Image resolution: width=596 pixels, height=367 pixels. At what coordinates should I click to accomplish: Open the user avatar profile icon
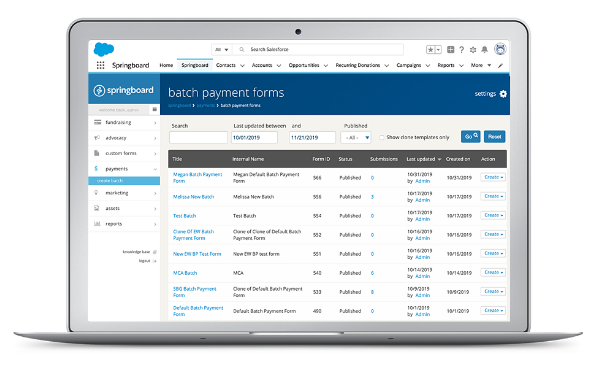(x=500, y=49)
